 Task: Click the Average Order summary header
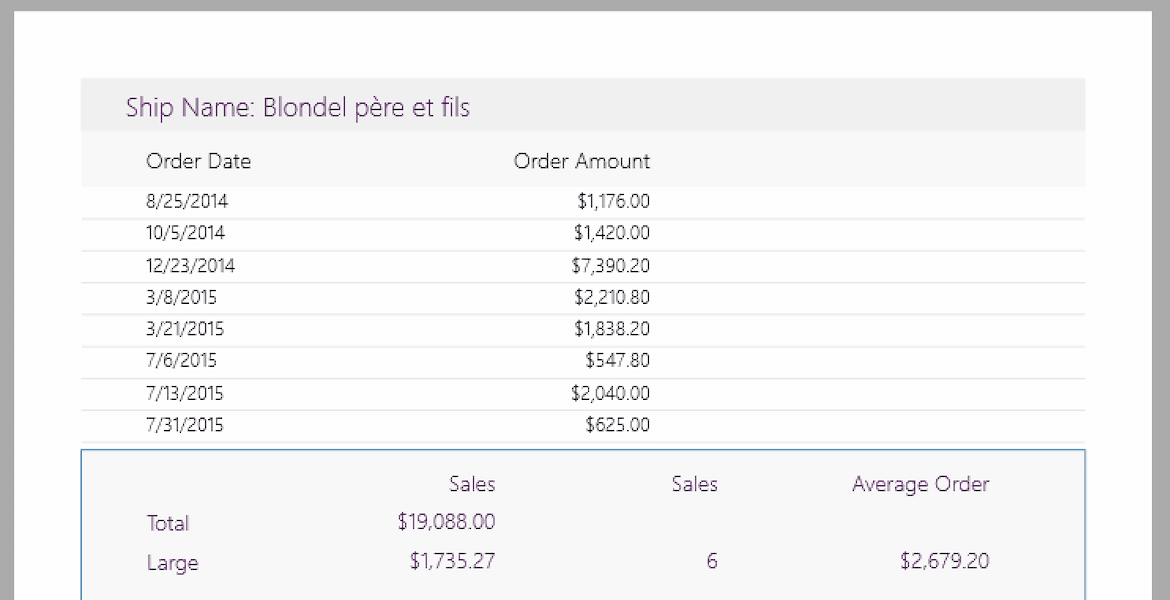pyautogui.click(x=920, y=485)
